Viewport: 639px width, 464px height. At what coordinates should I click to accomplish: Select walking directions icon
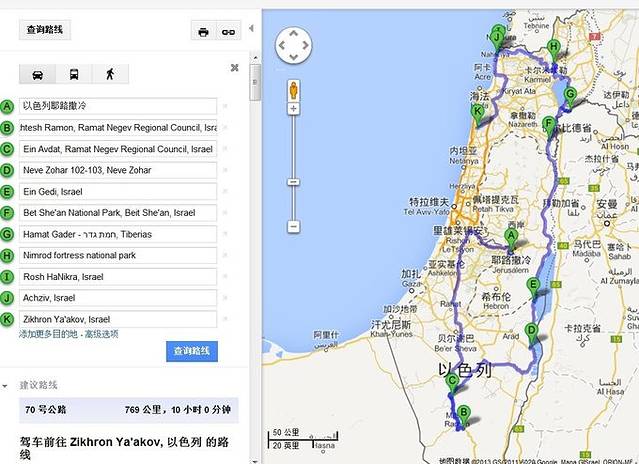pos(110,74)
